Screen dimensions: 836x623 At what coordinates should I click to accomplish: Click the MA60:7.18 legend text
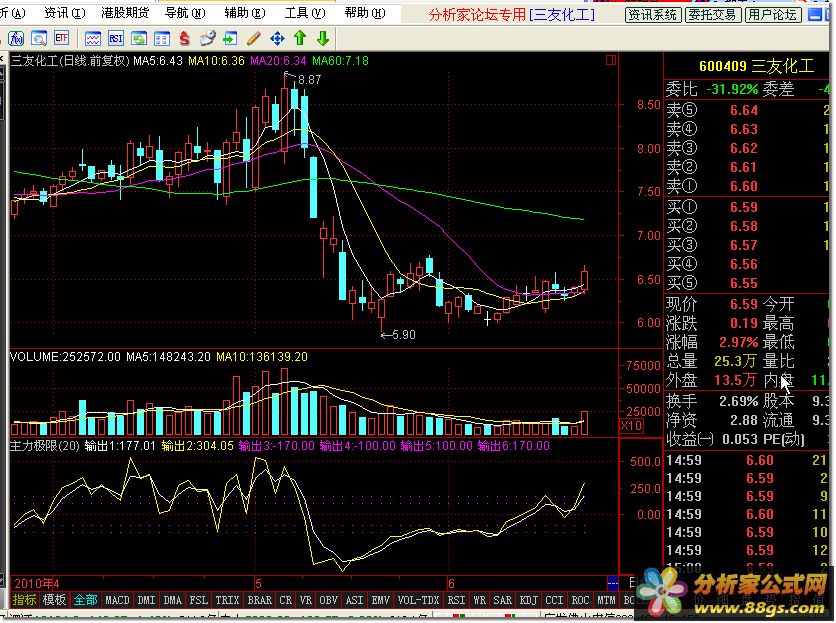pos(340,60)
